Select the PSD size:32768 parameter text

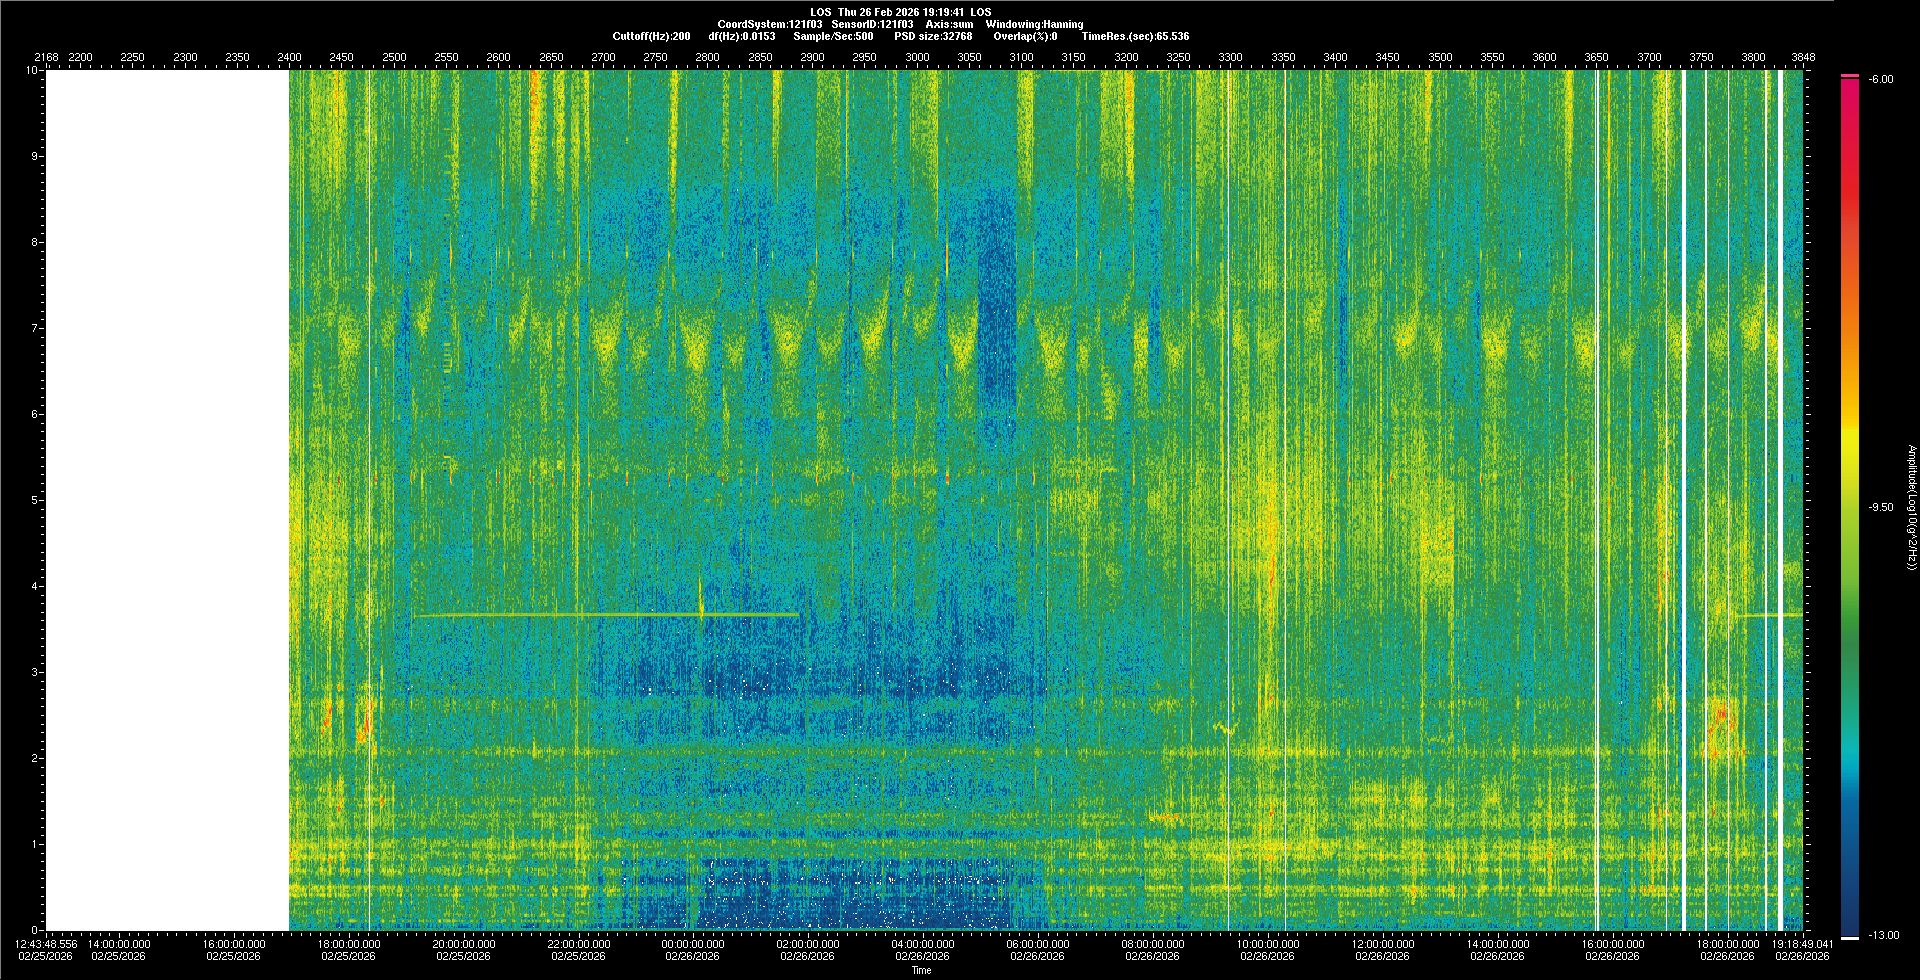933,36
